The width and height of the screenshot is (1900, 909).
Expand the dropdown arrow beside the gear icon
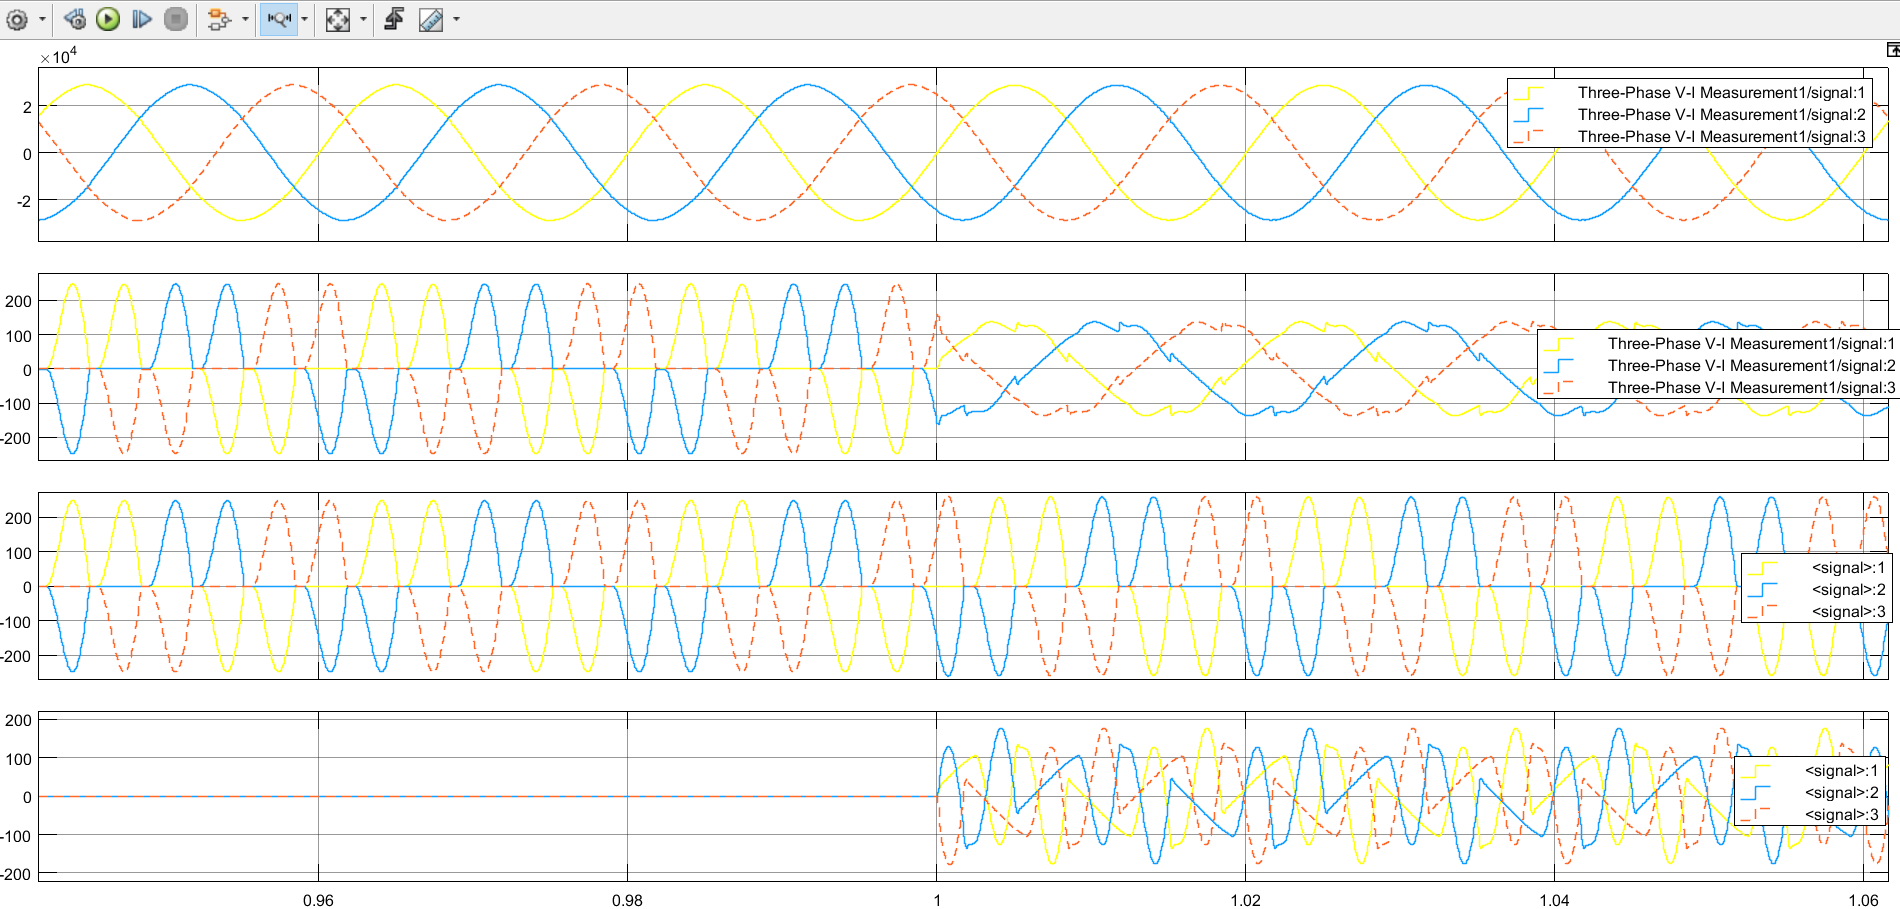[42, 19]
